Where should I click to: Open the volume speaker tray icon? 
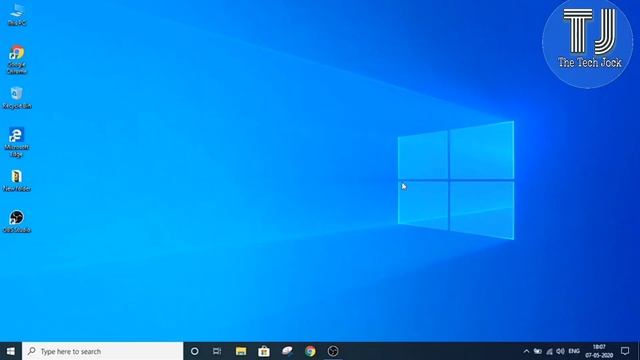(x=560, y=351)
